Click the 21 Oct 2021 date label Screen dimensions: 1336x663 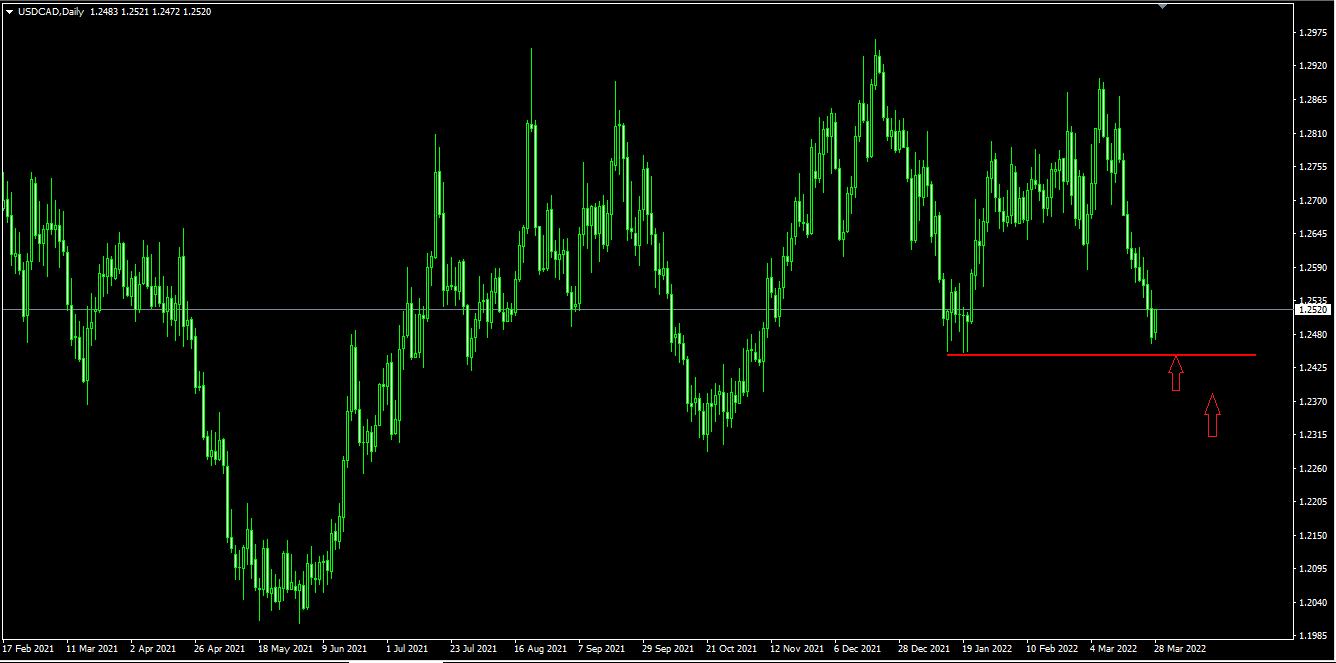(x=731, y=648)
